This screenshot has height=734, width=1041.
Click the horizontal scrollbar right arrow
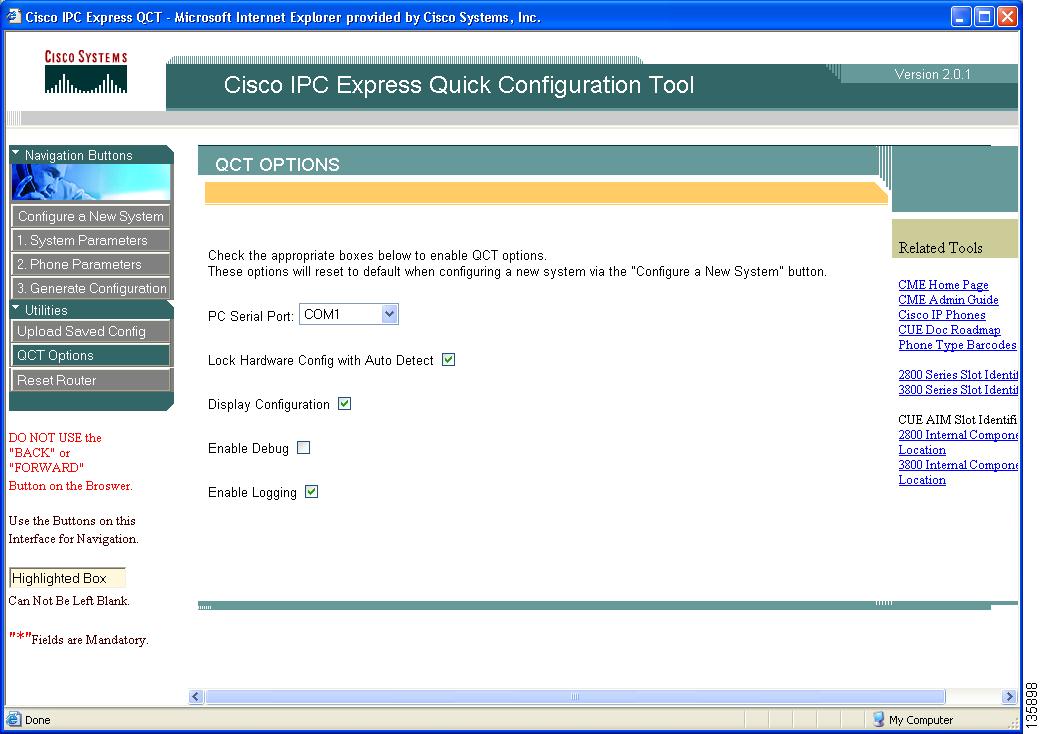1010,696
